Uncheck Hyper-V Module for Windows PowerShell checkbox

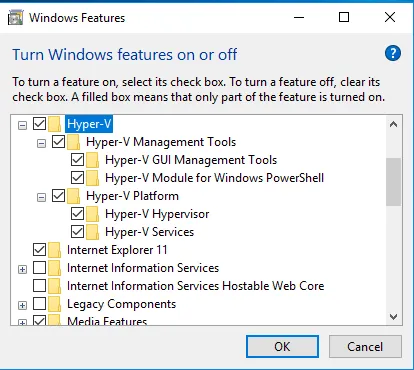click(x=77, y=178)
